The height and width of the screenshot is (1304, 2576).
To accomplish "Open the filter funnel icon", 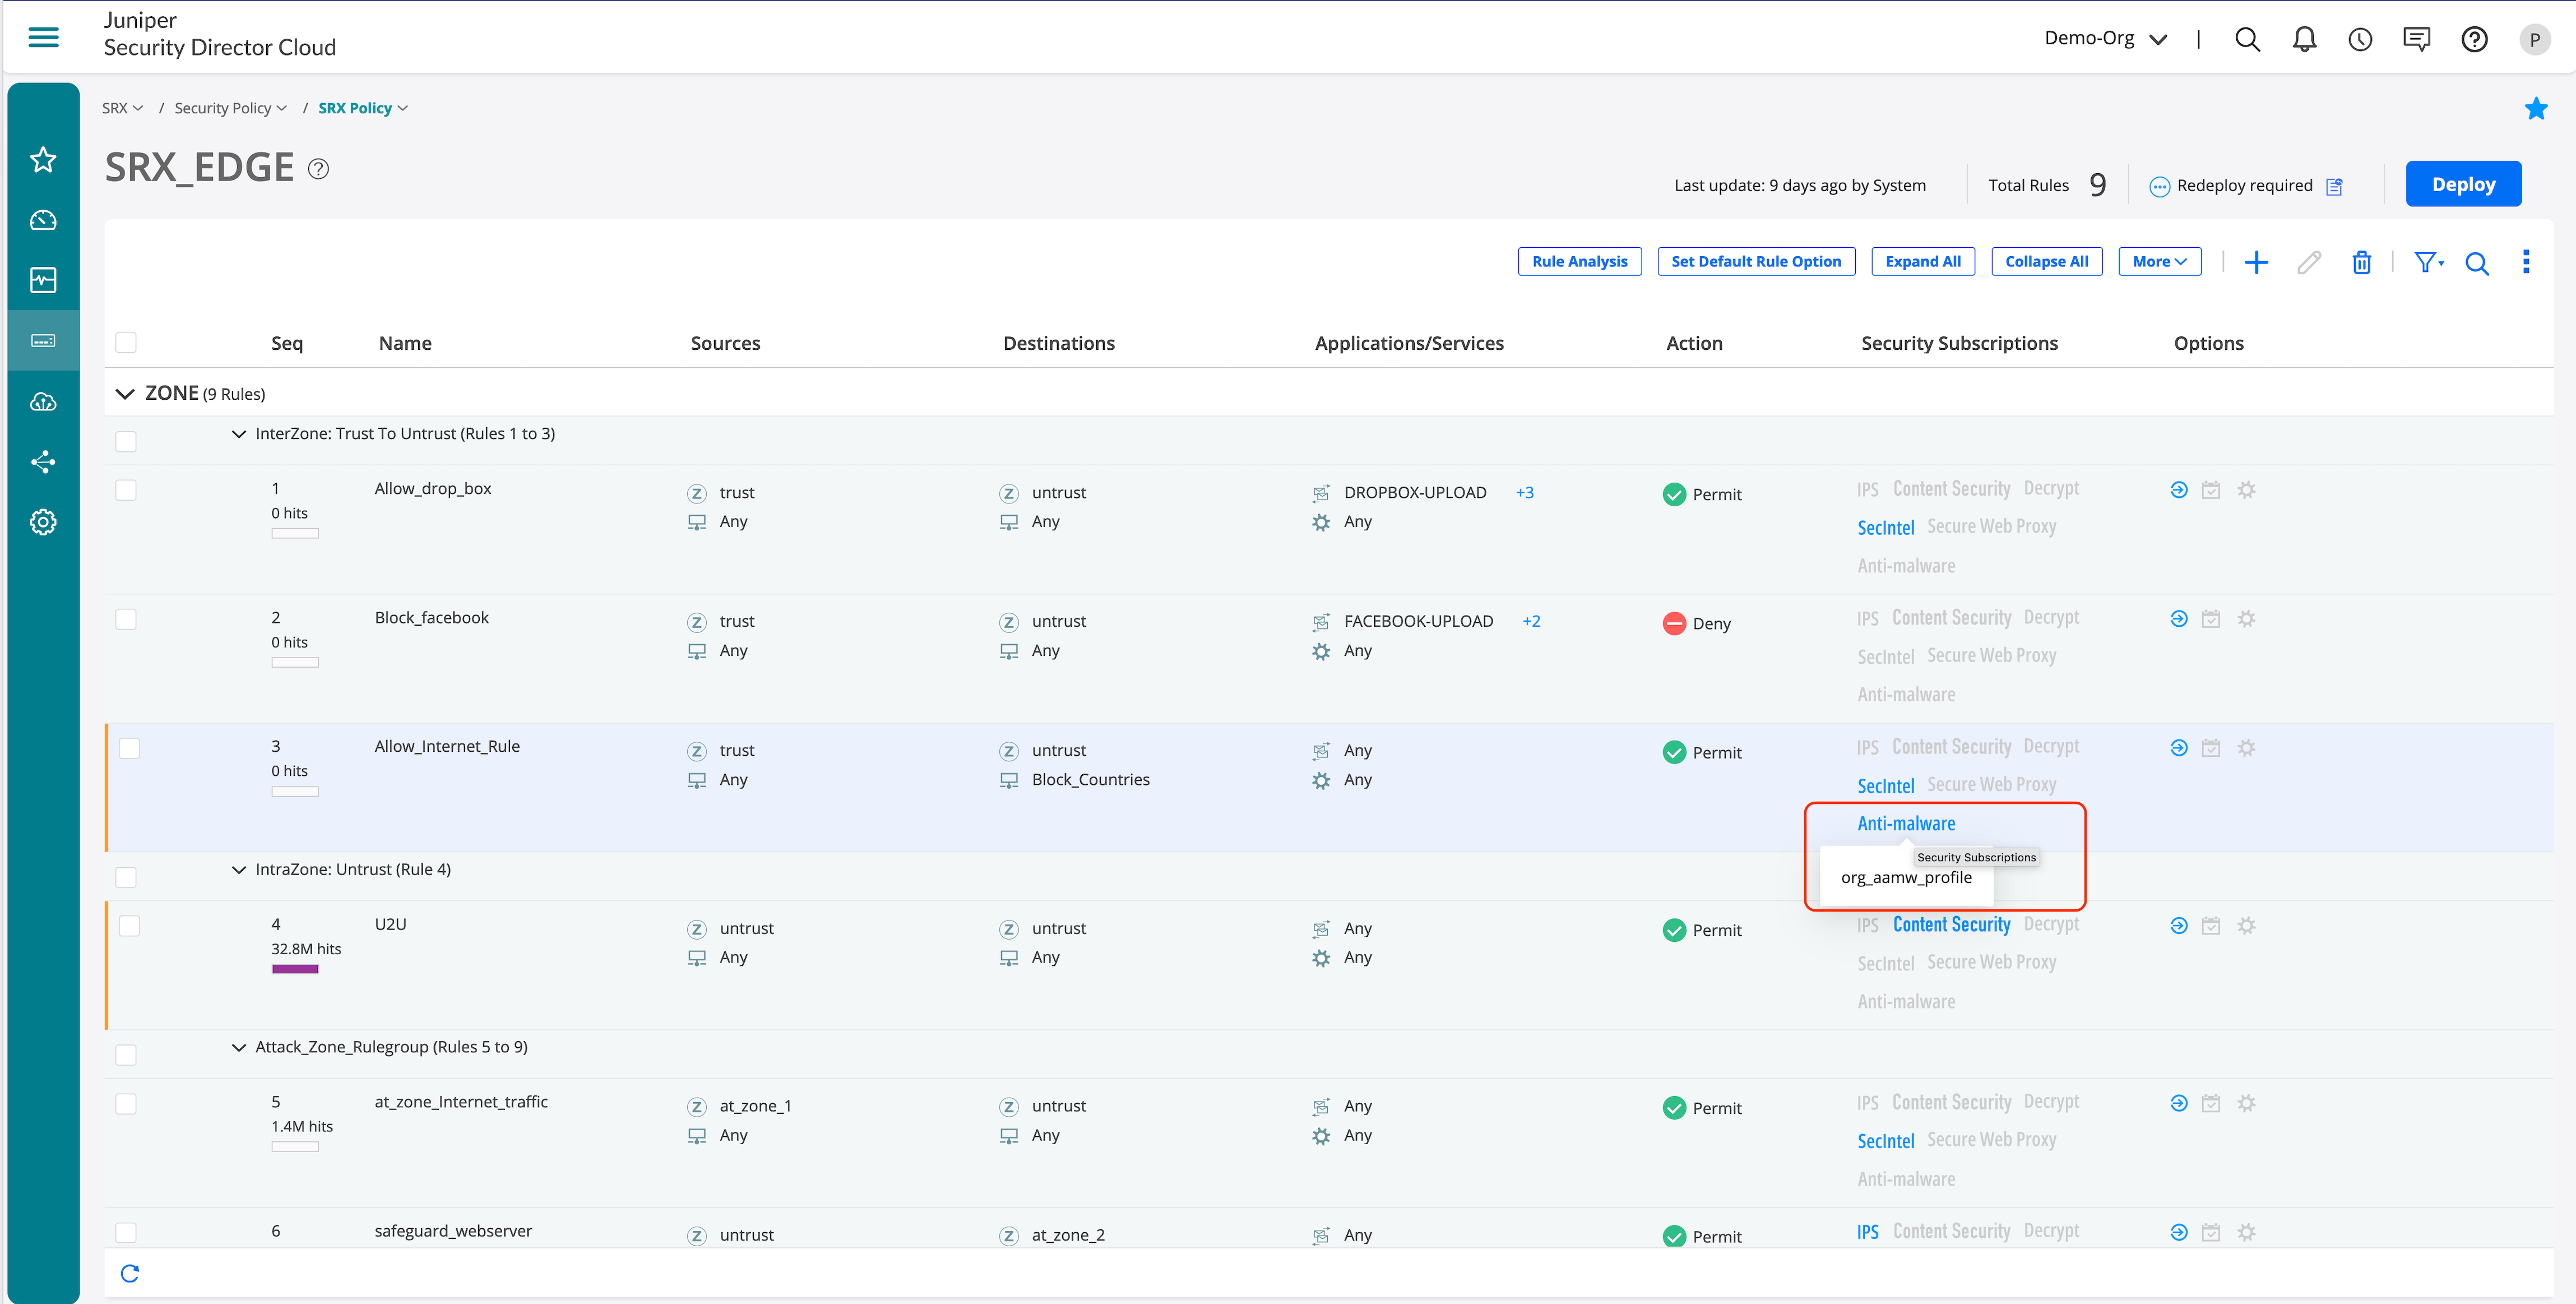I will 2427,262.
